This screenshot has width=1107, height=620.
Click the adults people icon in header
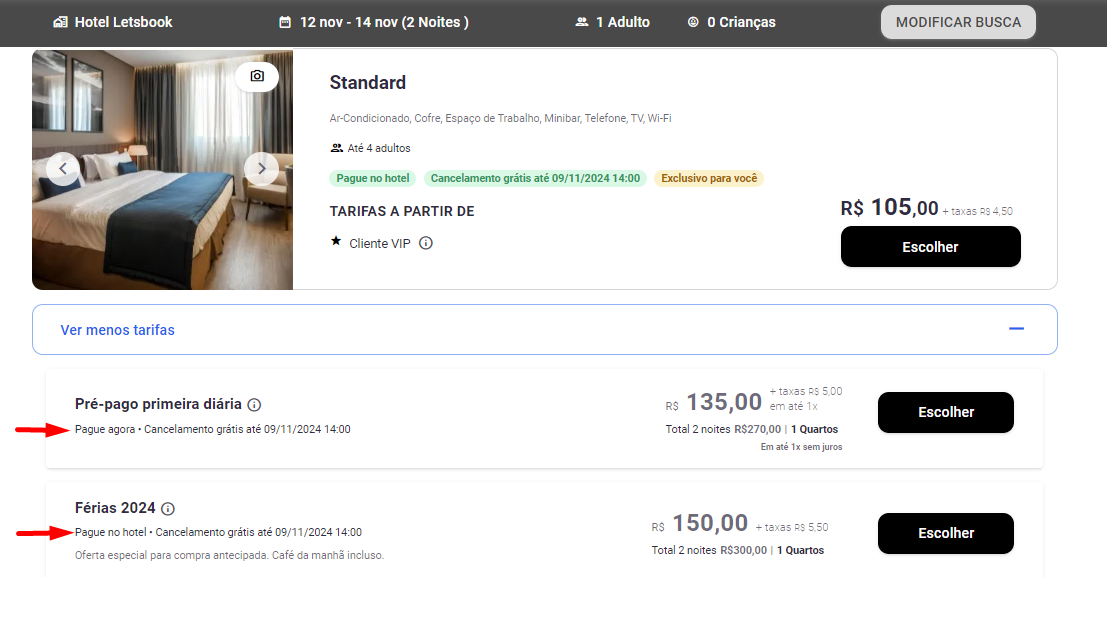click(582, 22)
